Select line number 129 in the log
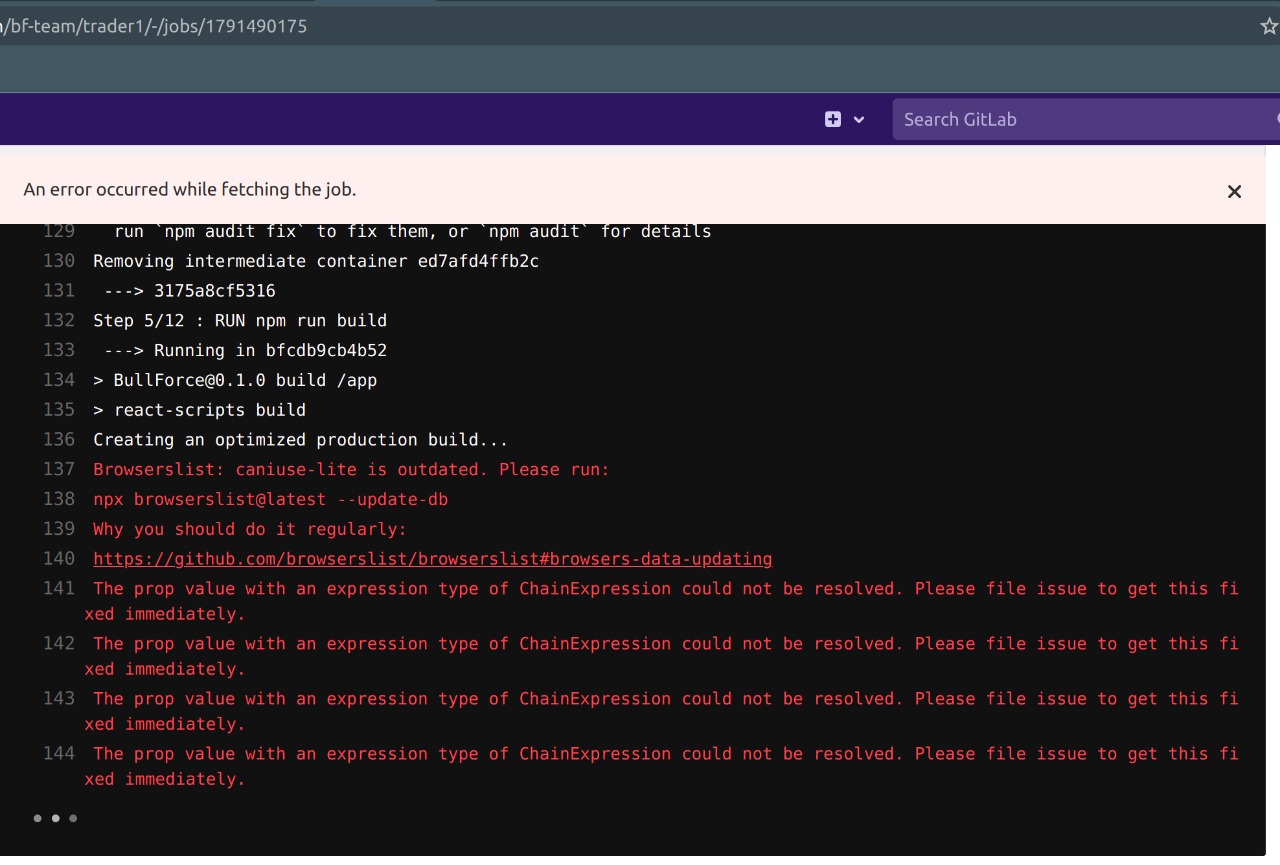Viewport: 1280px width, 865px height. (59, 230)
